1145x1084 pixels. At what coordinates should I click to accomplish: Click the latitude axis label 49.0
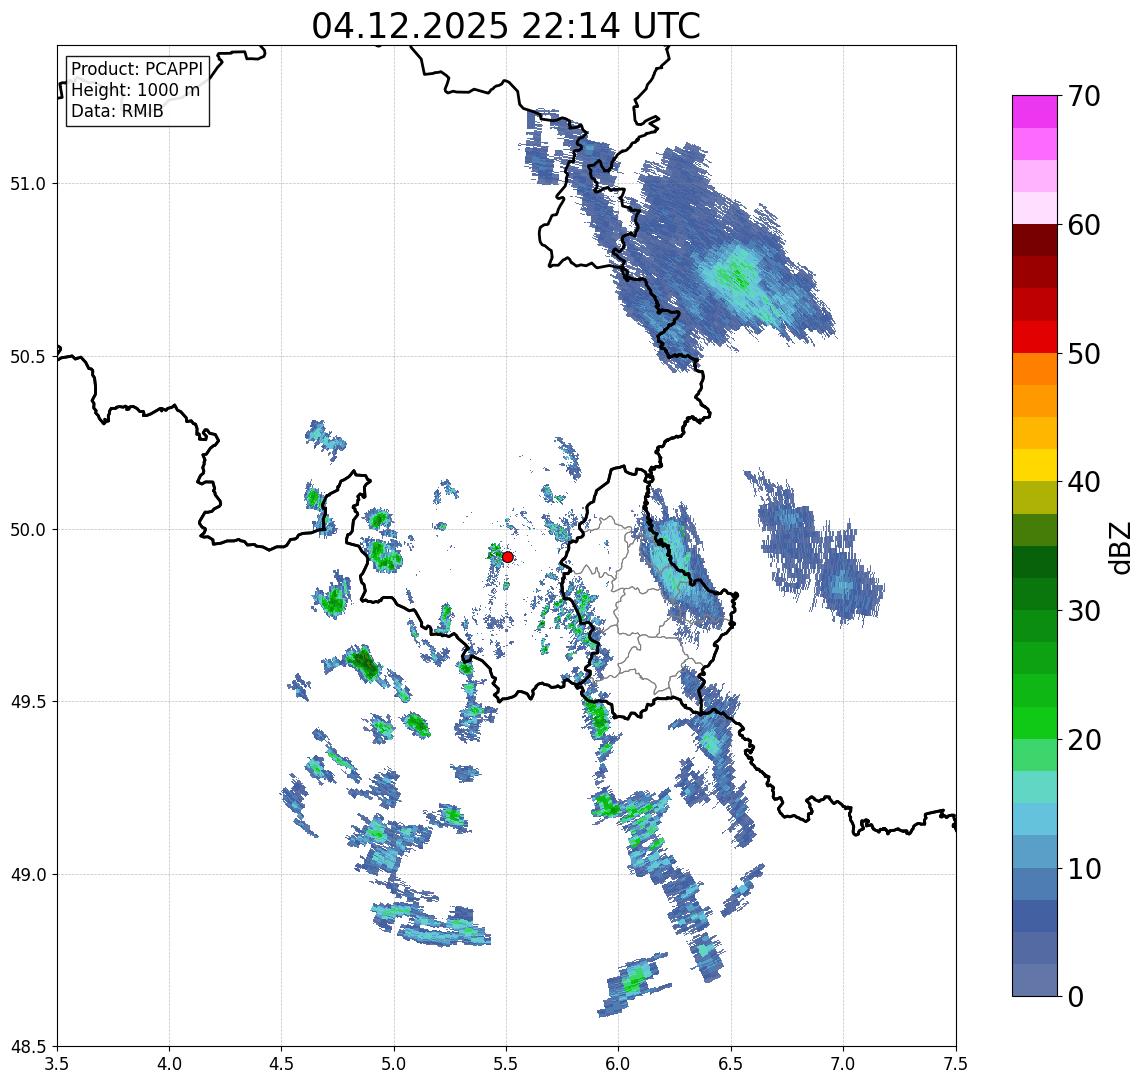coord(28,874)
